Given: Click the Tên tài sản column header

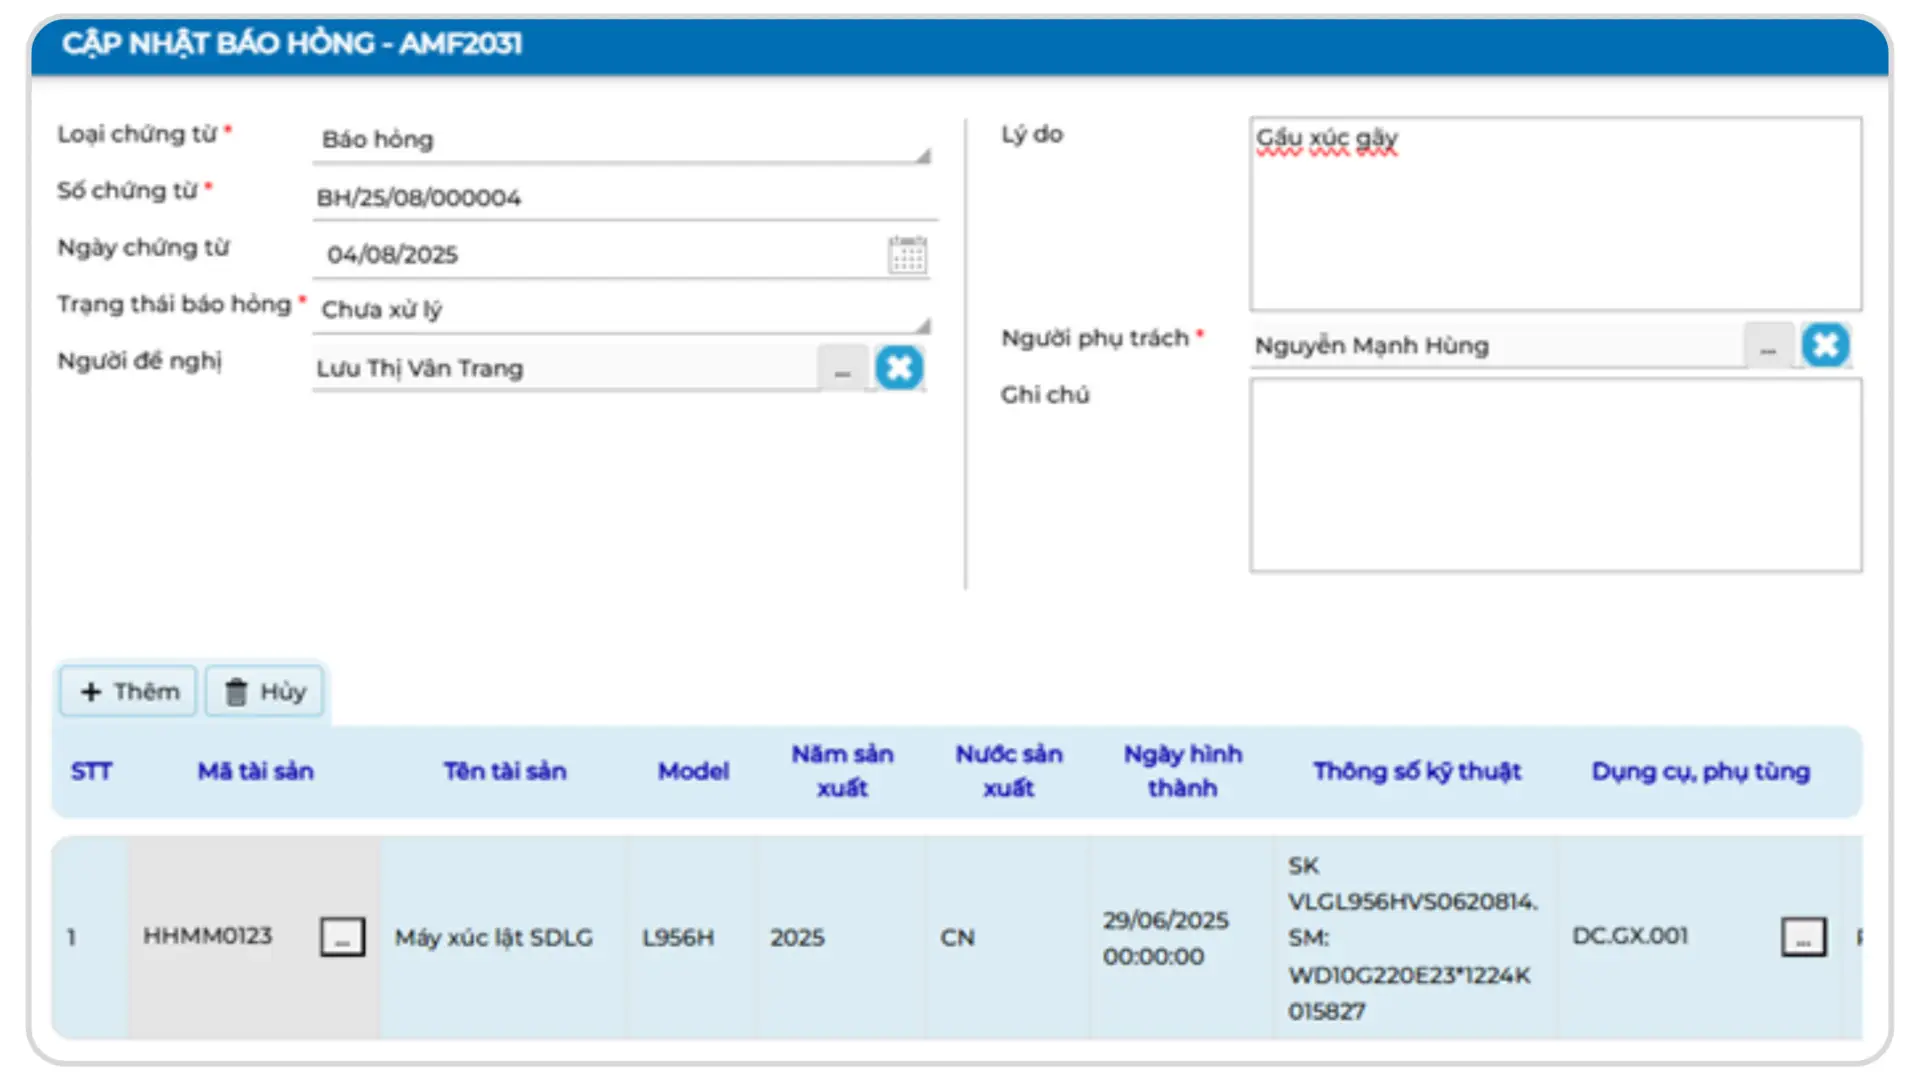Looking at the screenshot, I should click(x=505, y=772).
